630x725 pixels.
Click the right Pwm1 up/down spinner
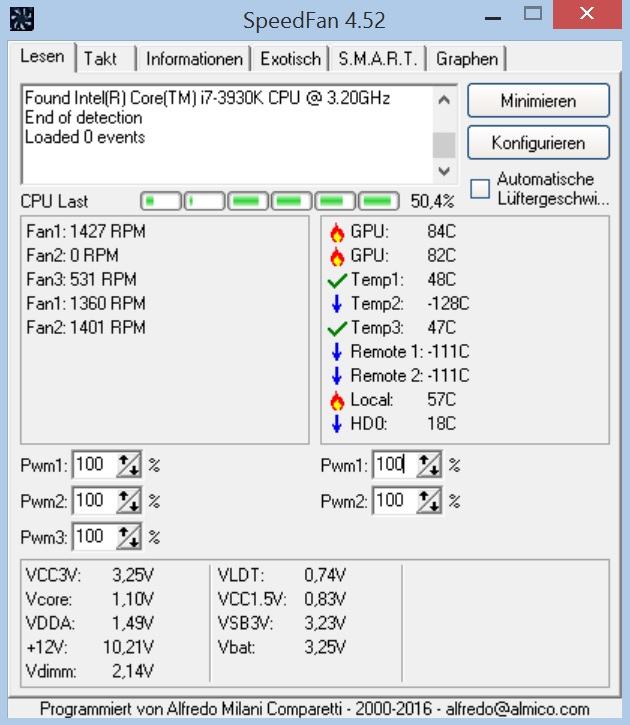(429, 465)
